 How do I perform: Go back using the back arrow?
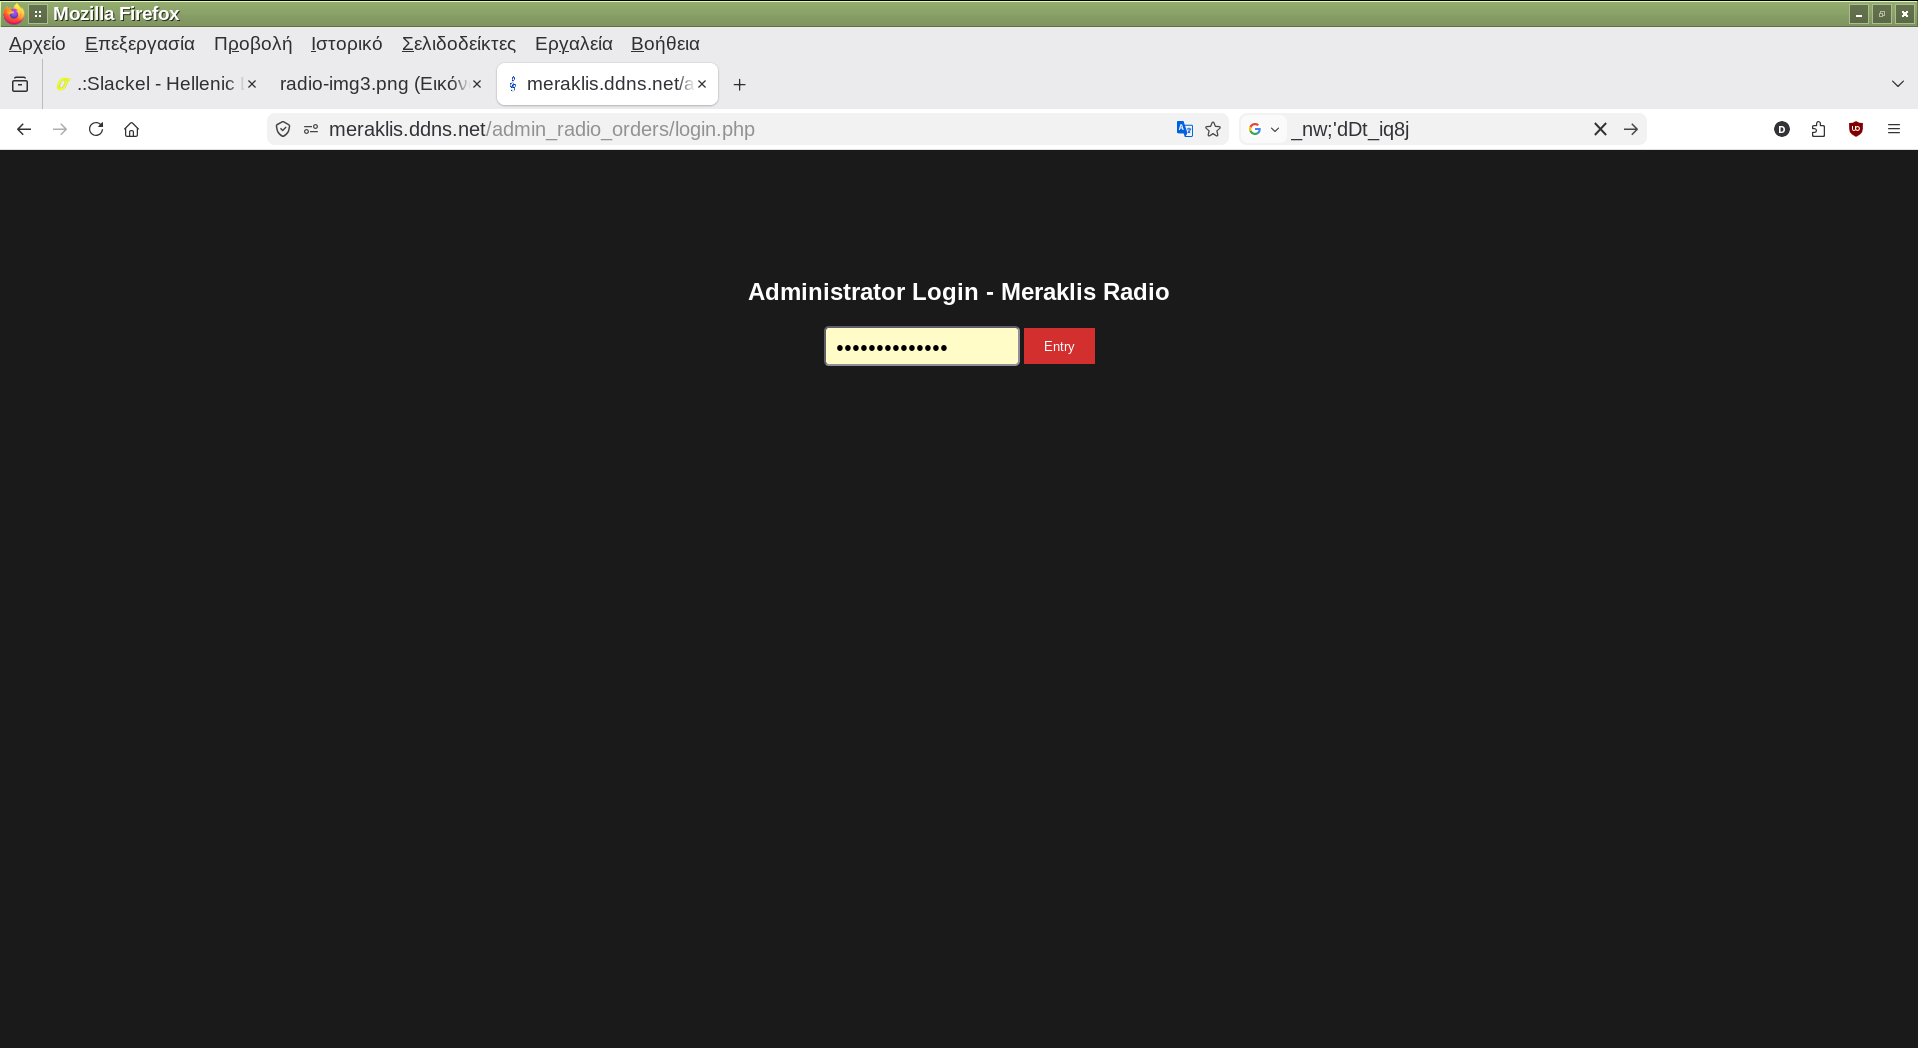pyautogui.click(x=24, y=129)
